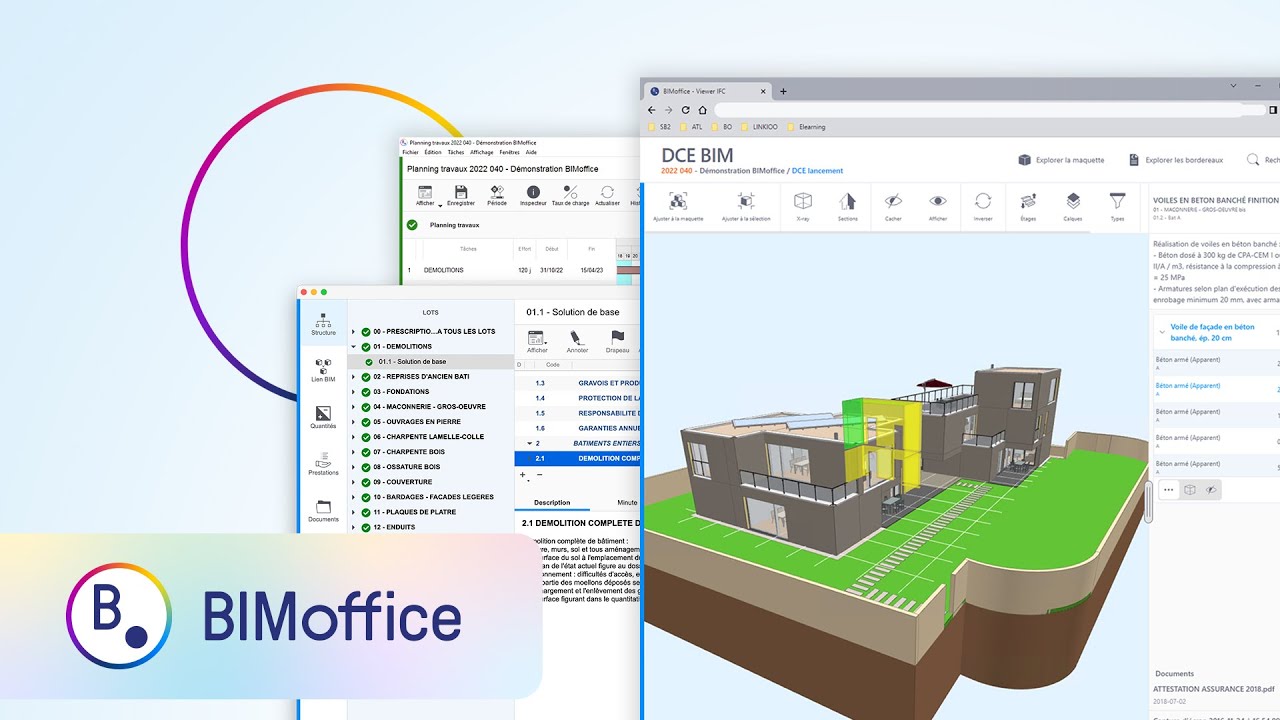Click Explorer la maquette link
The height and width of the screenshot is (720, 1280).
pyautogui.click(x=1061, y=160)
